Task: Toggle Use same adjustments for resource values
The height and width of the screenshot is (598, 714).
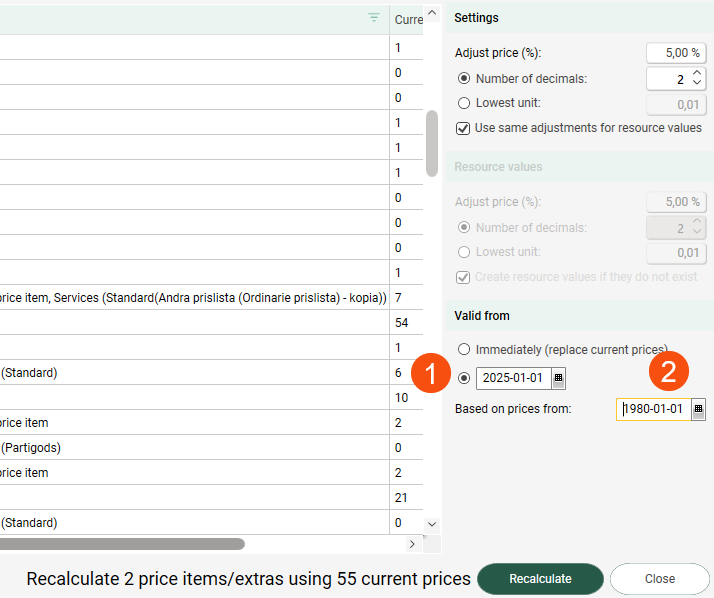Action: tap(463, 128)
